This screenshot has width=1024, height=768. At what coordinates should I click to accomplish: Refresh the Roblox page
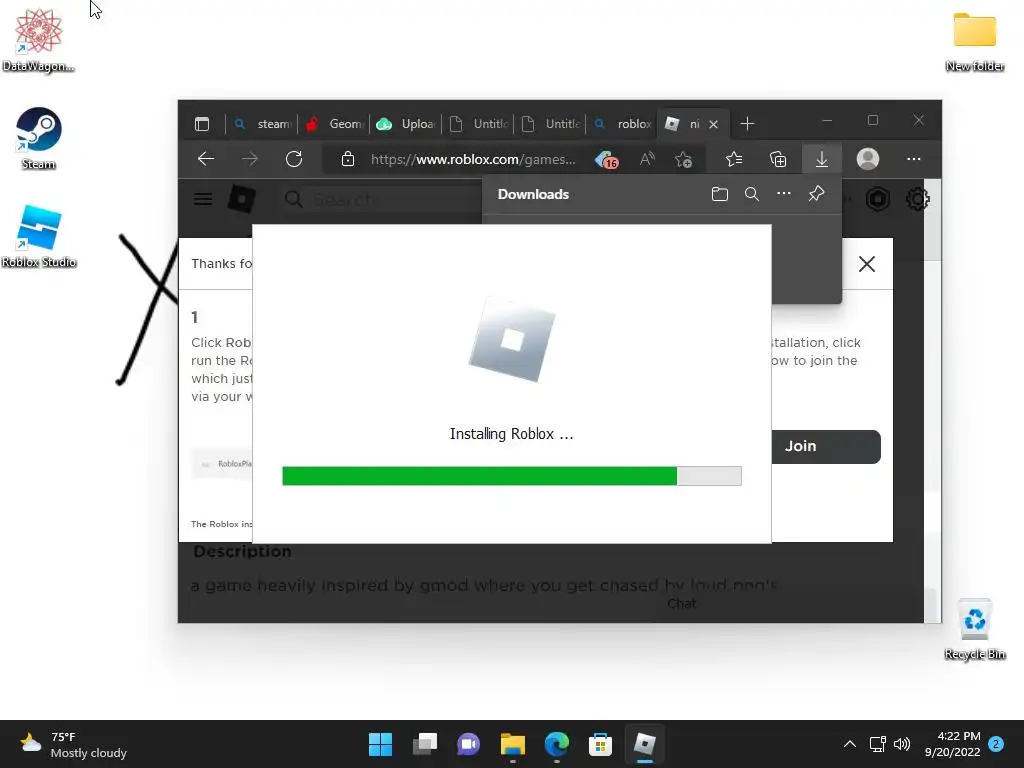[x=294, y=159]
